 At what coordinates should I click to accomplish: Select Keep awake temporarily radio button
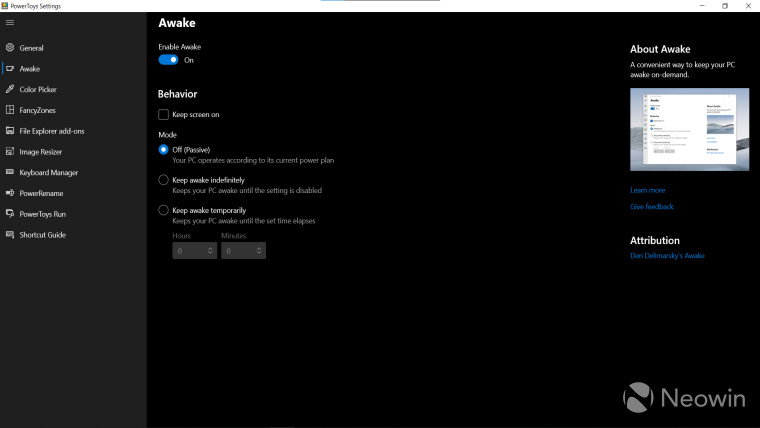click(x=163, y=210)
